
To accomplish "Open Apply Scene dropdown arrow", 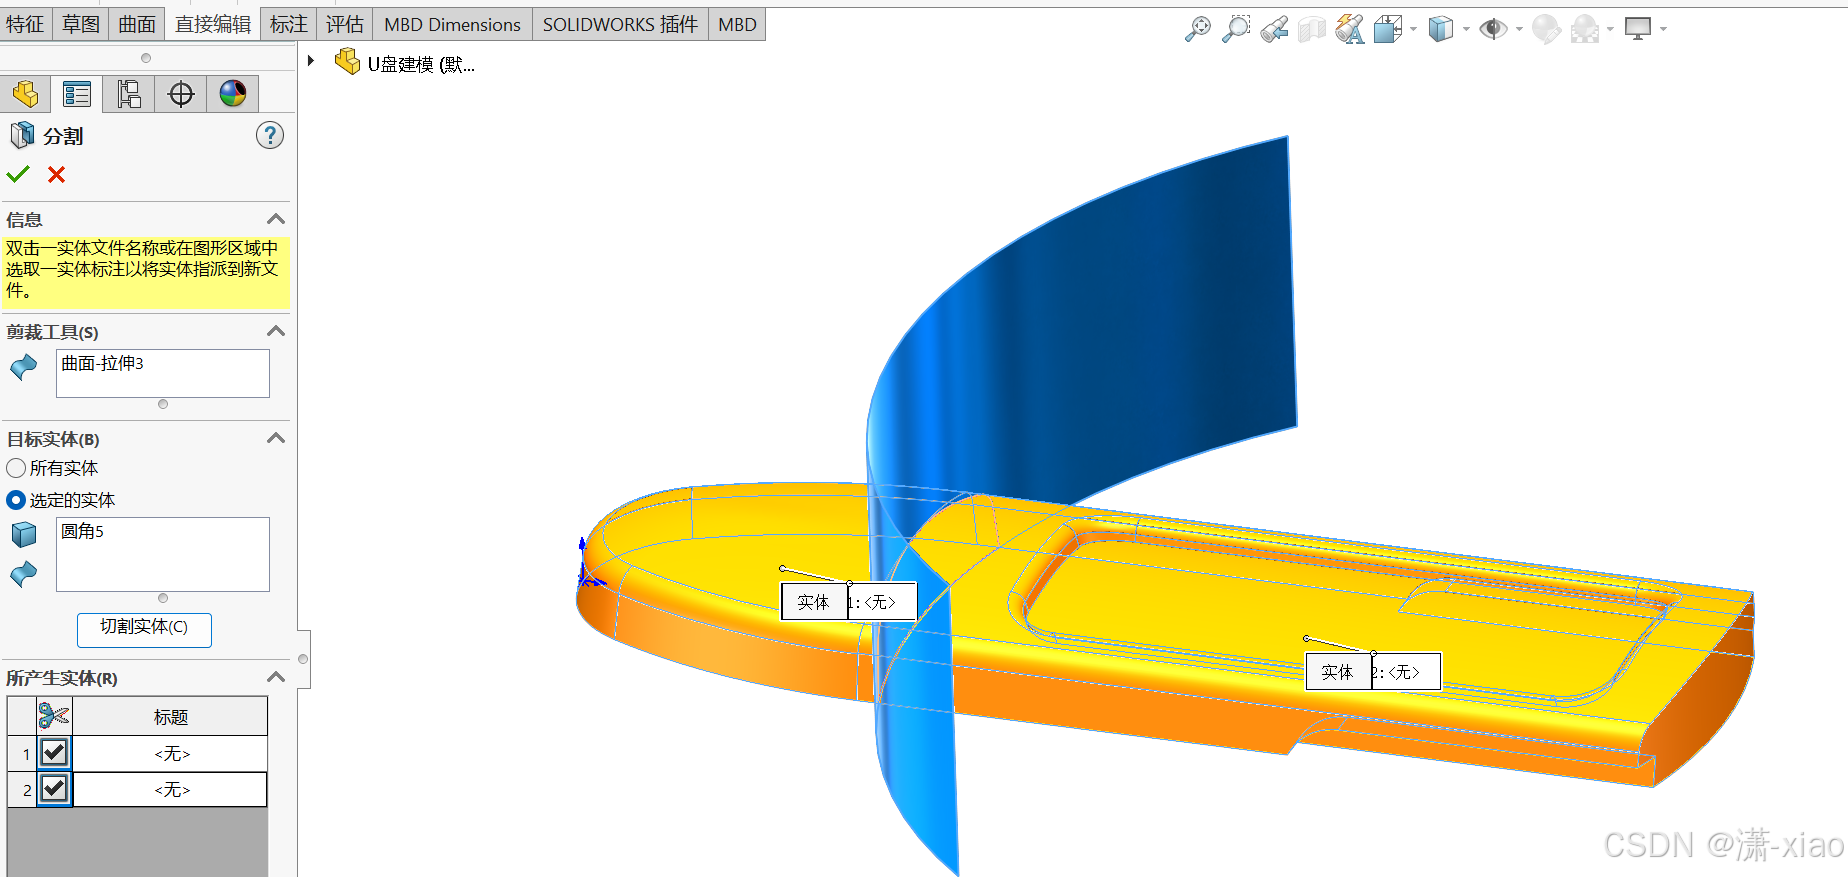I will click(x=1610, y=29).
